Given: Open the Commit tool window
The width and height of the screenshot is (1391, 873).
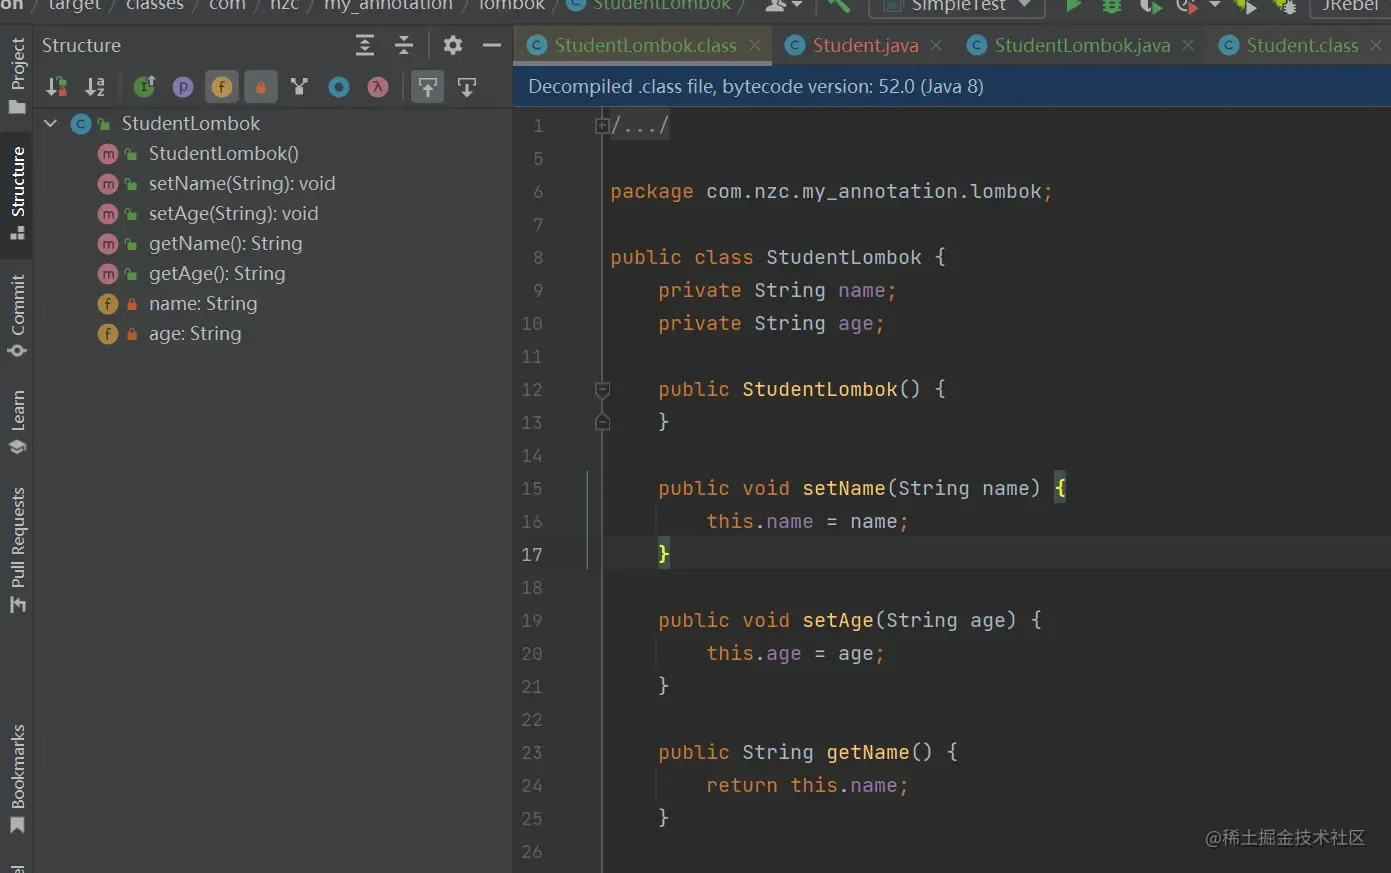Looking at the screenshot, I should pyautogui.click(x=17, y=315).
